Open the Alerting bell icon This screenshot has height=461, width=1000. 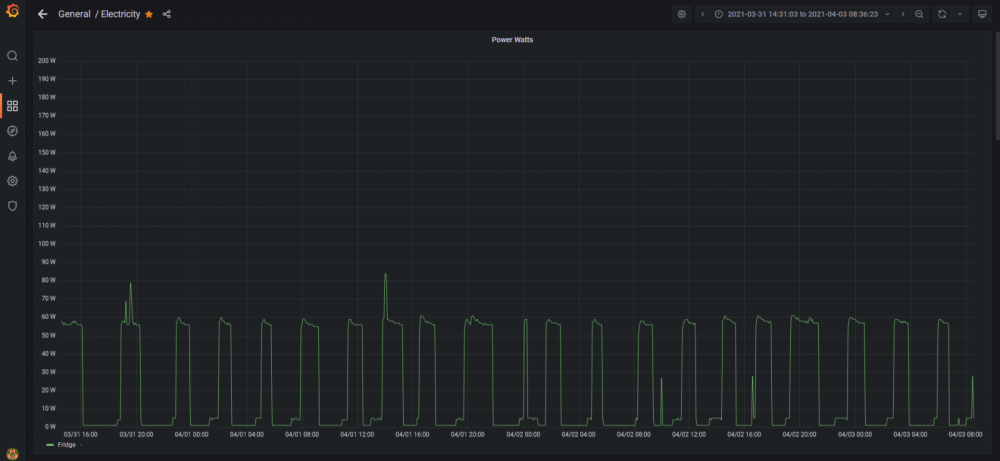point(12,156)
